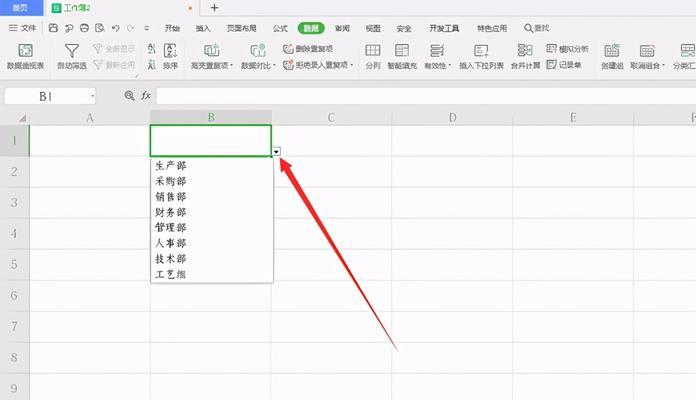
Task: Switch to the 首页 home tab
Action: point(20,8)
